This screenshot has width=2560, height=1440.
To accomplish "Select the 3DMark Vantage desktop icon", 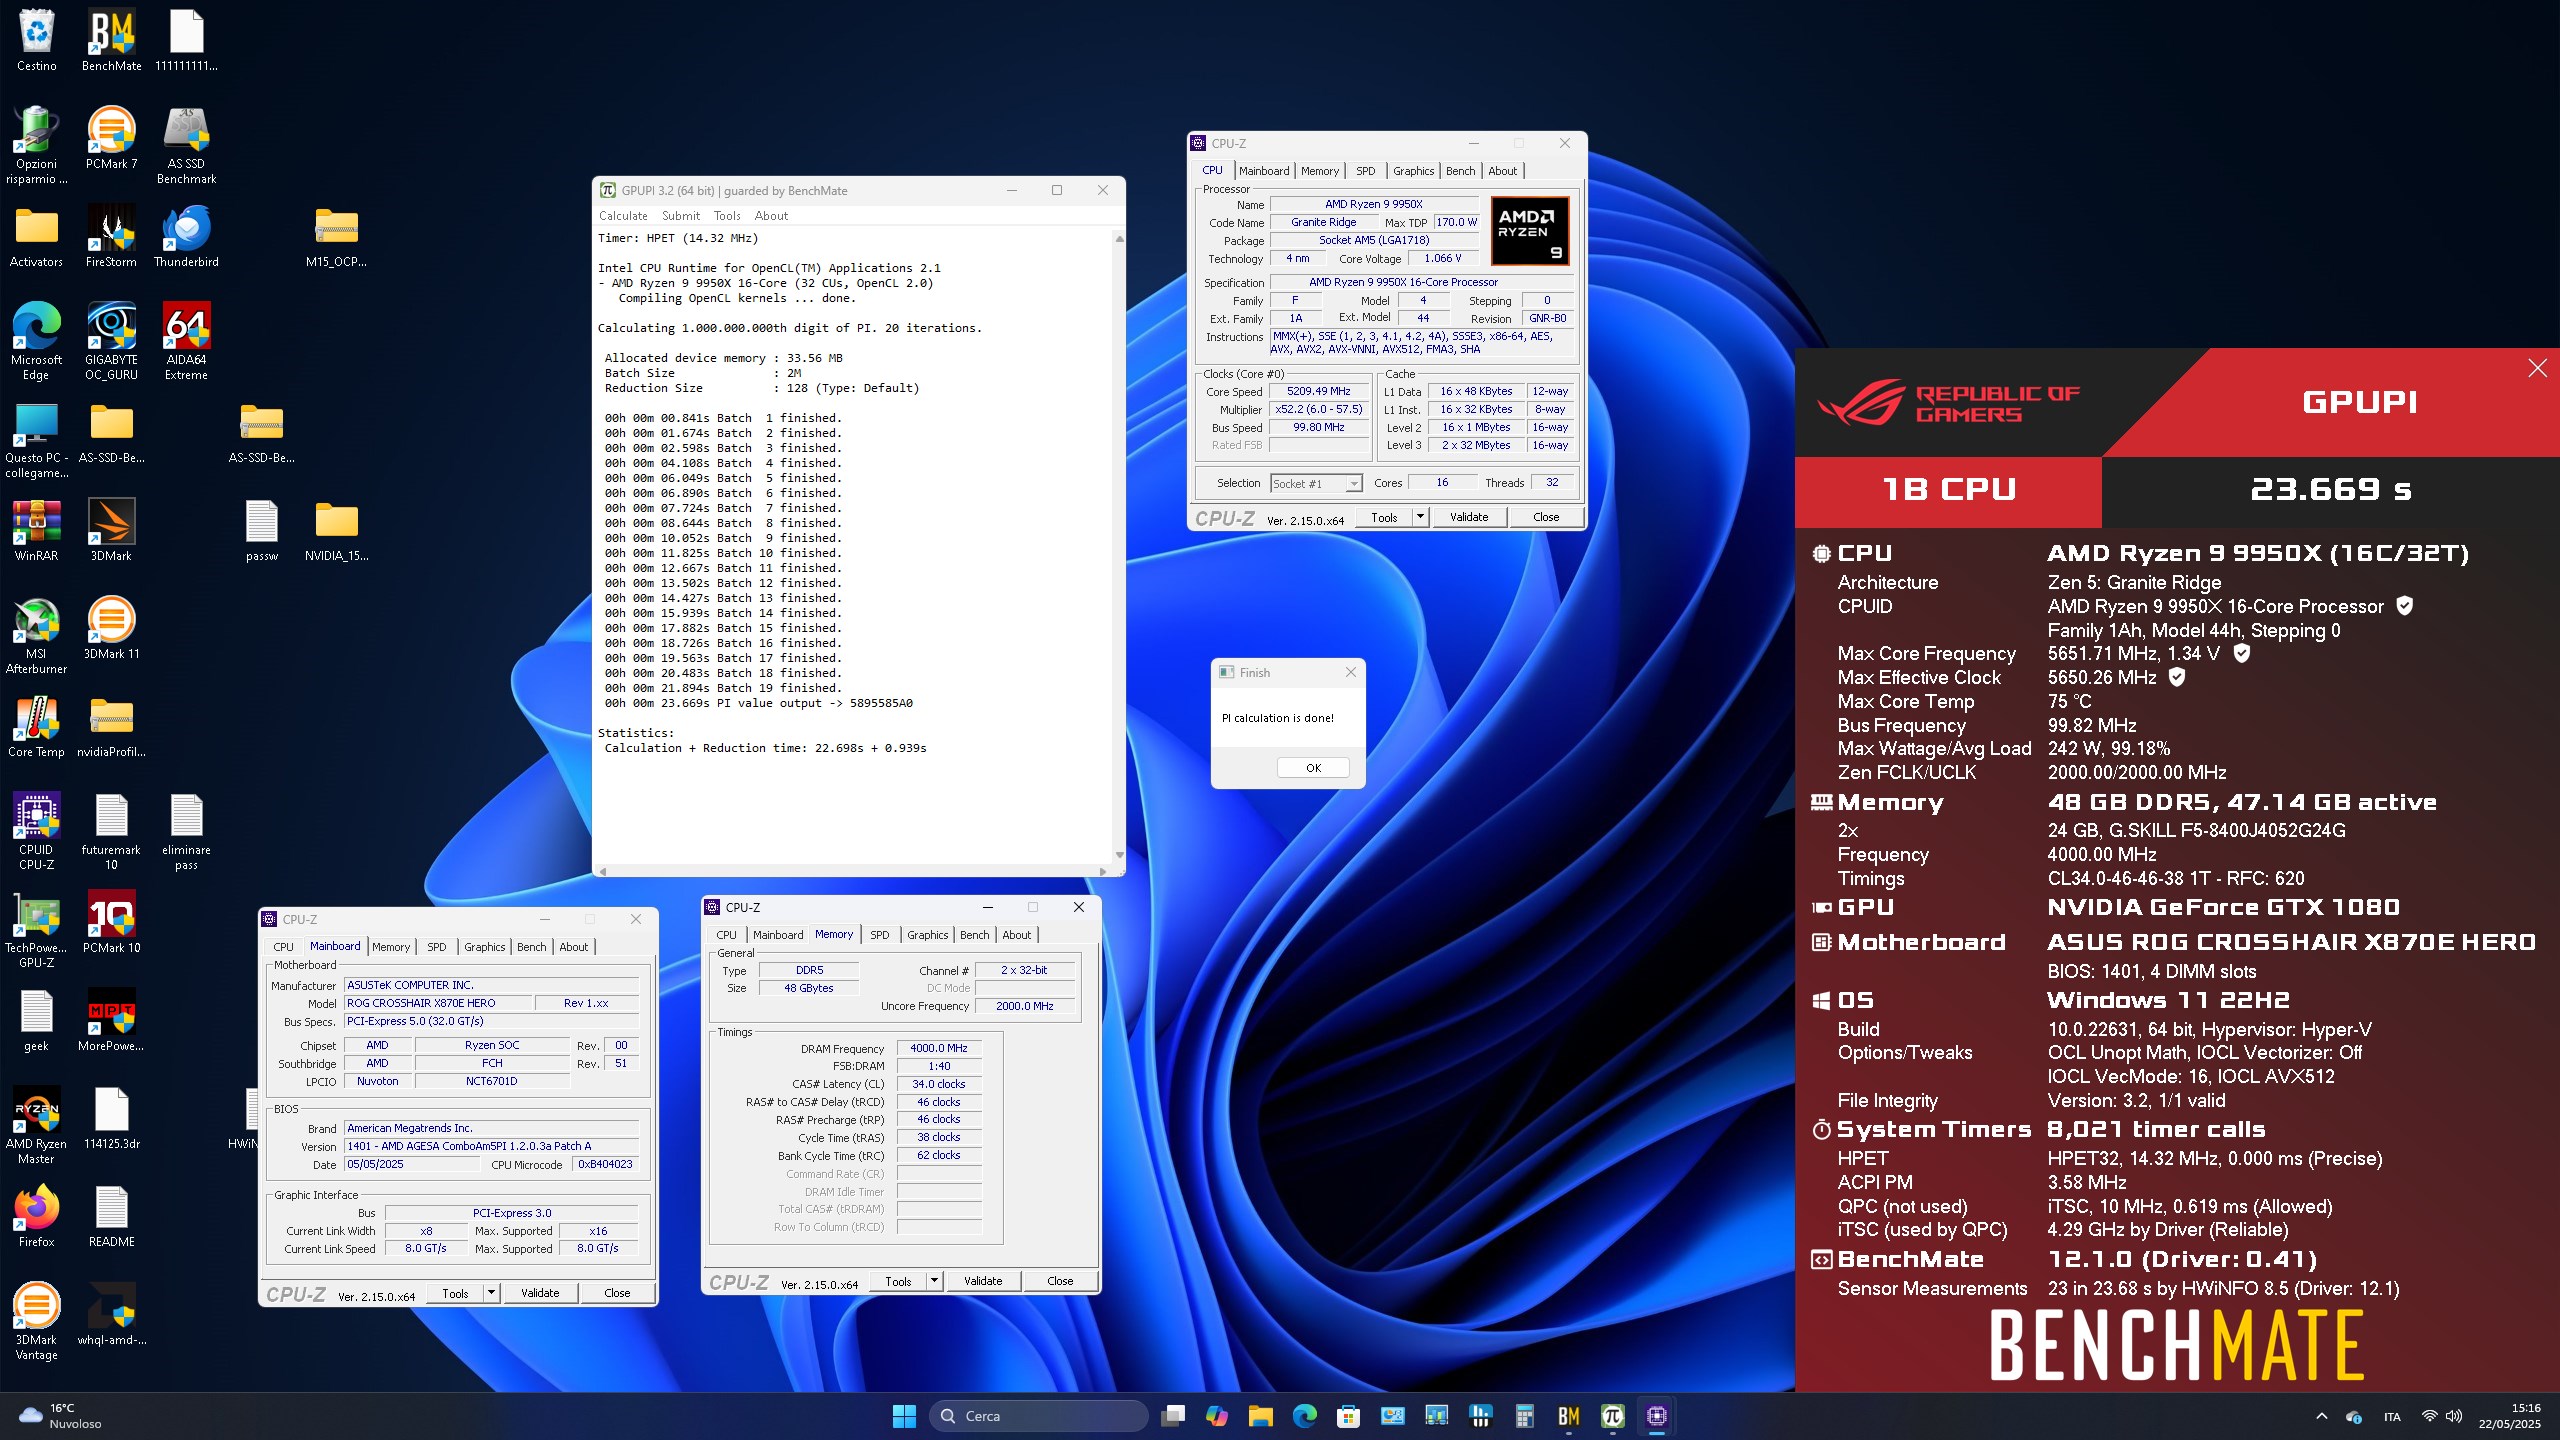I will click(36, 1321).
